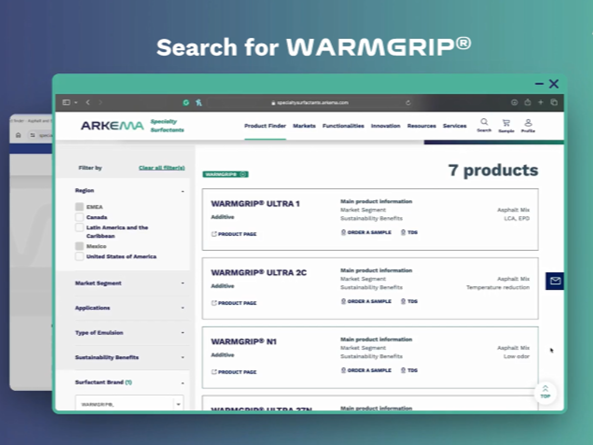Click Clear all filter(s) link

point(162,168)
